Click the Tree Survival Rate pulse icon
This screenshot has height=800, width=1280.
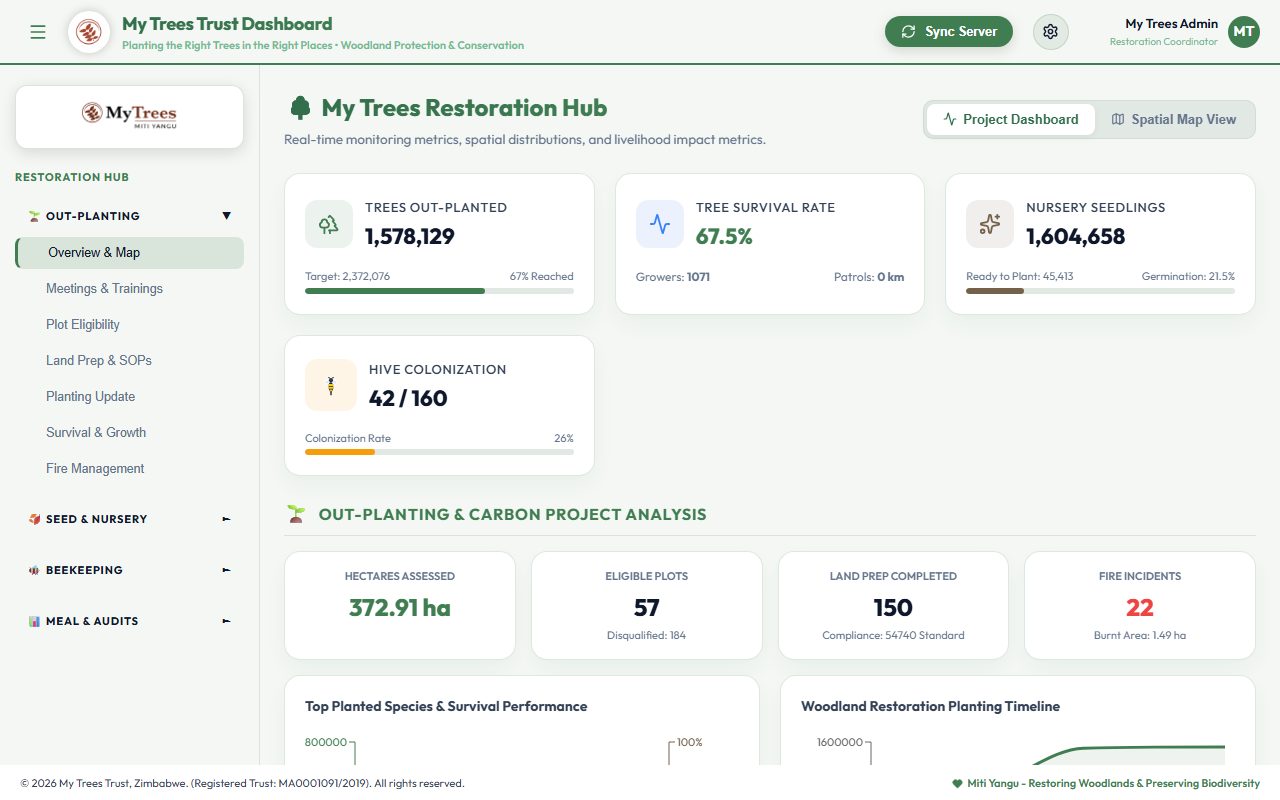pyautogui.click(x=660, y=224)
